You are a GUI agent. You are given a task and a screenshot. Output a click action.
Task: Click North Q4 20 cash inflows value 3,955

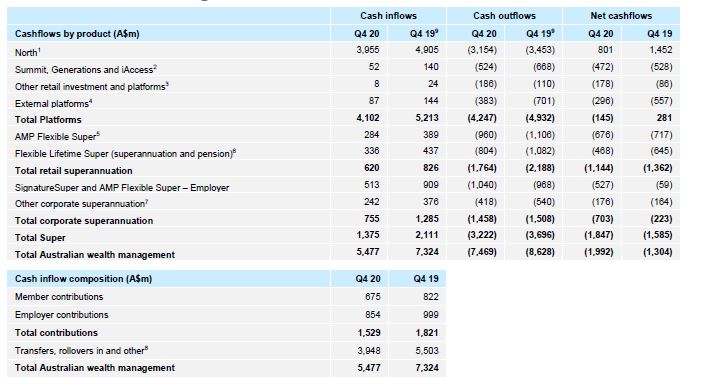point(368,50)
